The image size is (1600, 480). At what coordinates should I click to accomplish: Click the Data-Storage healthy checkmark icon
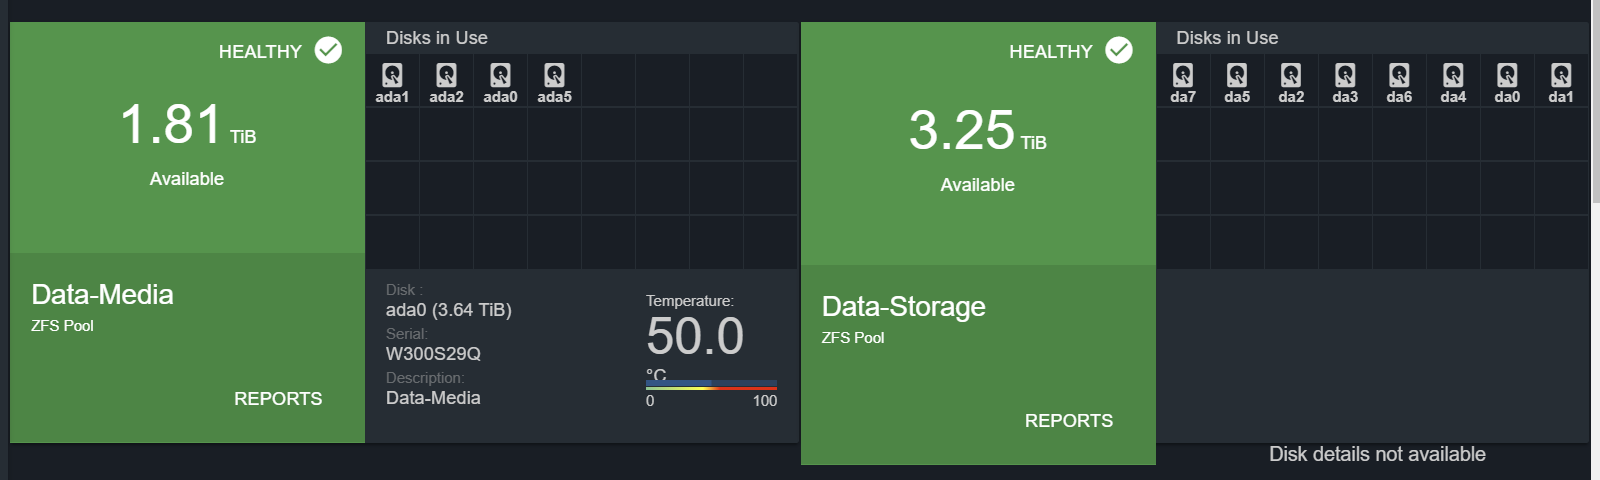pyautogui.click(x=1119, y=50)
